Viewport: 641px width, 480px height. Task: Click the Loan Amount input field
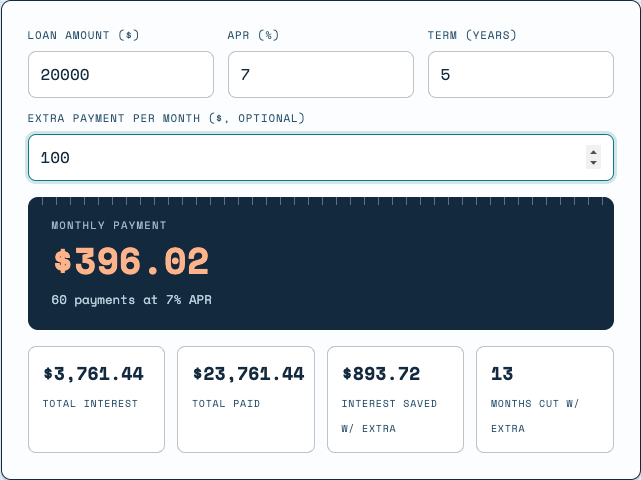click(x=121, y=74)
